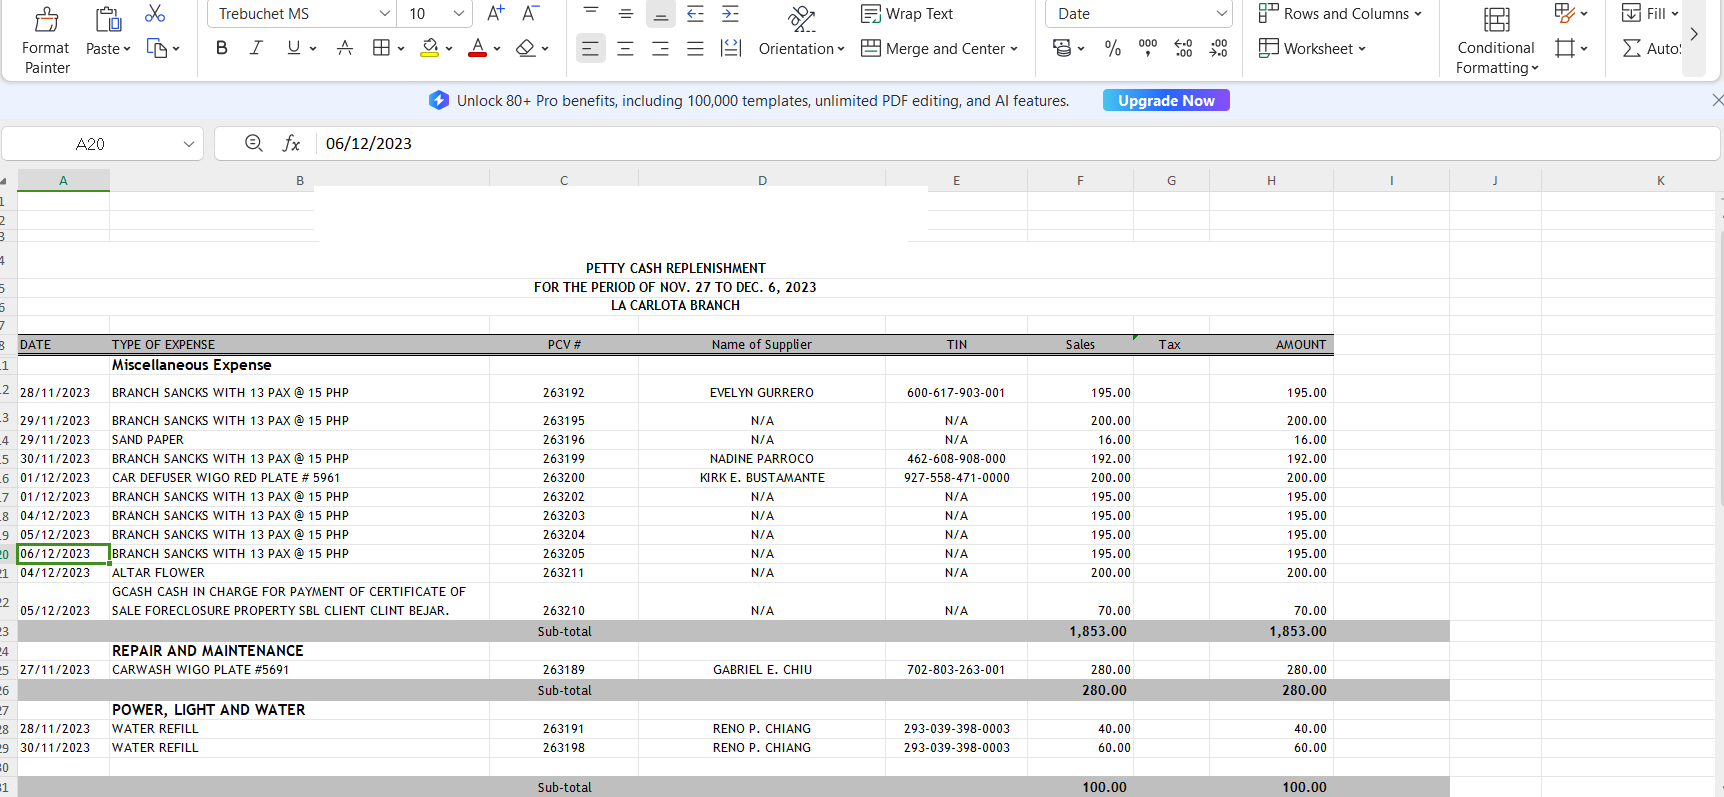Viewport: 1724px width, 797px height.
Task: Open the font name dropdown
Action: point(385,14)
